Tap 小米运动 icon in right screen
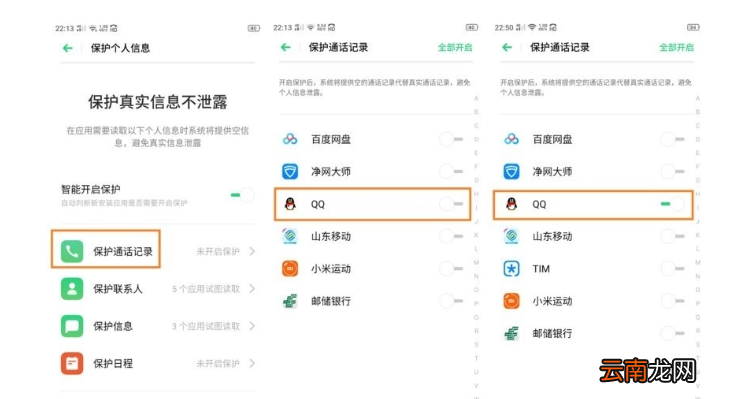Viewport: 733px width, 399px height. [x=511, y=301]
